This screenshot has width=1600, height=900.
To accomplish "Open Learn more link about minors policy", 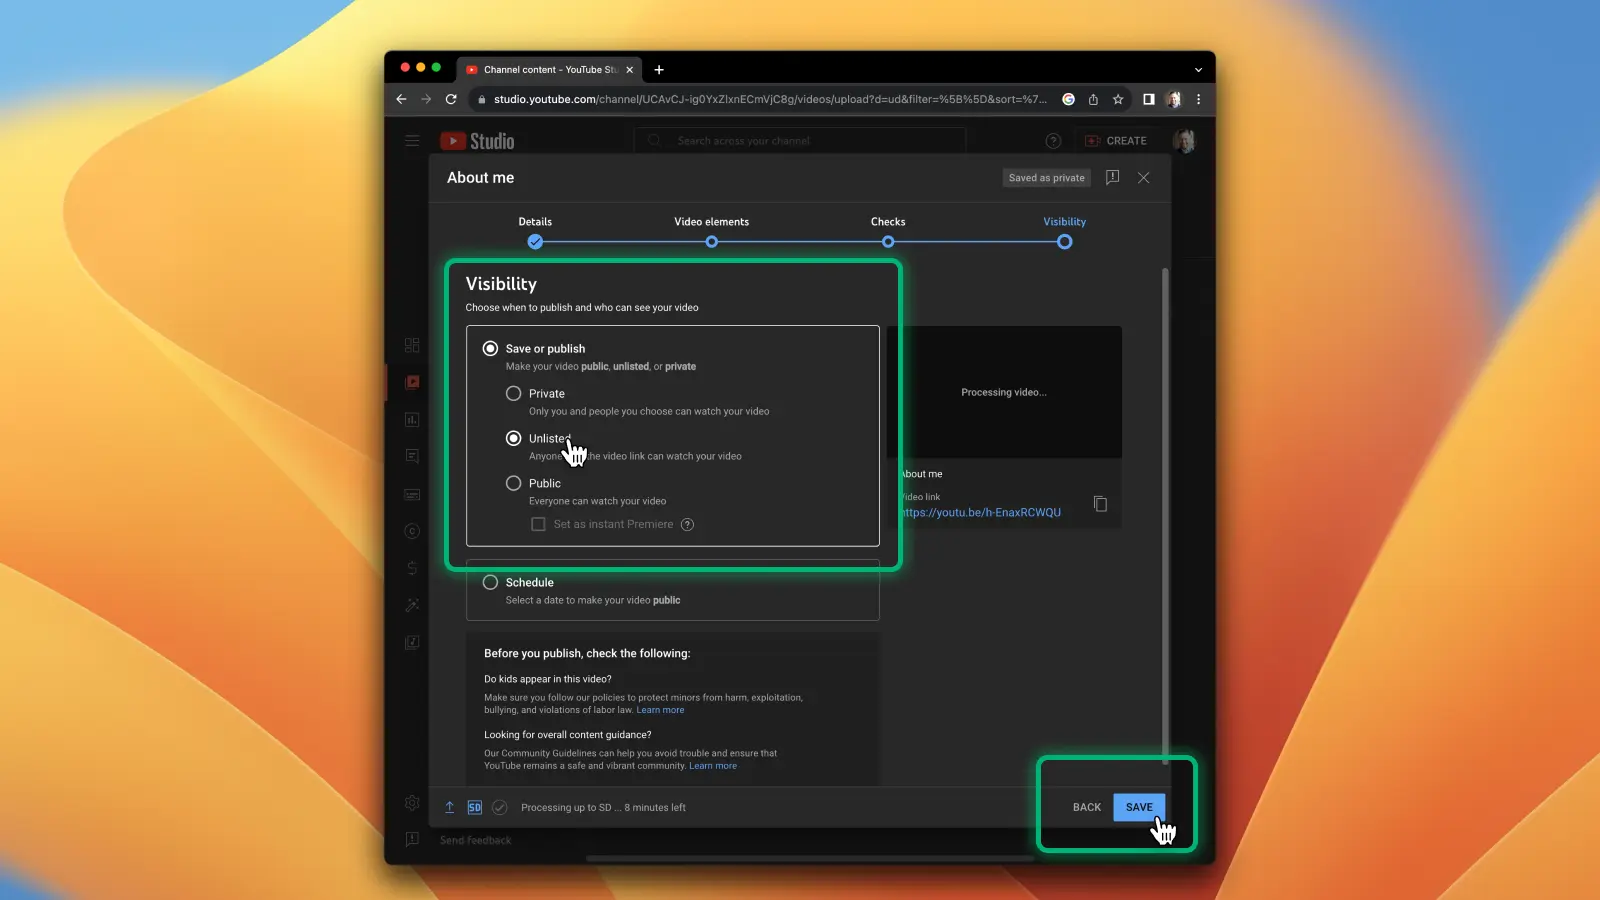I will [x=660, y=710].
